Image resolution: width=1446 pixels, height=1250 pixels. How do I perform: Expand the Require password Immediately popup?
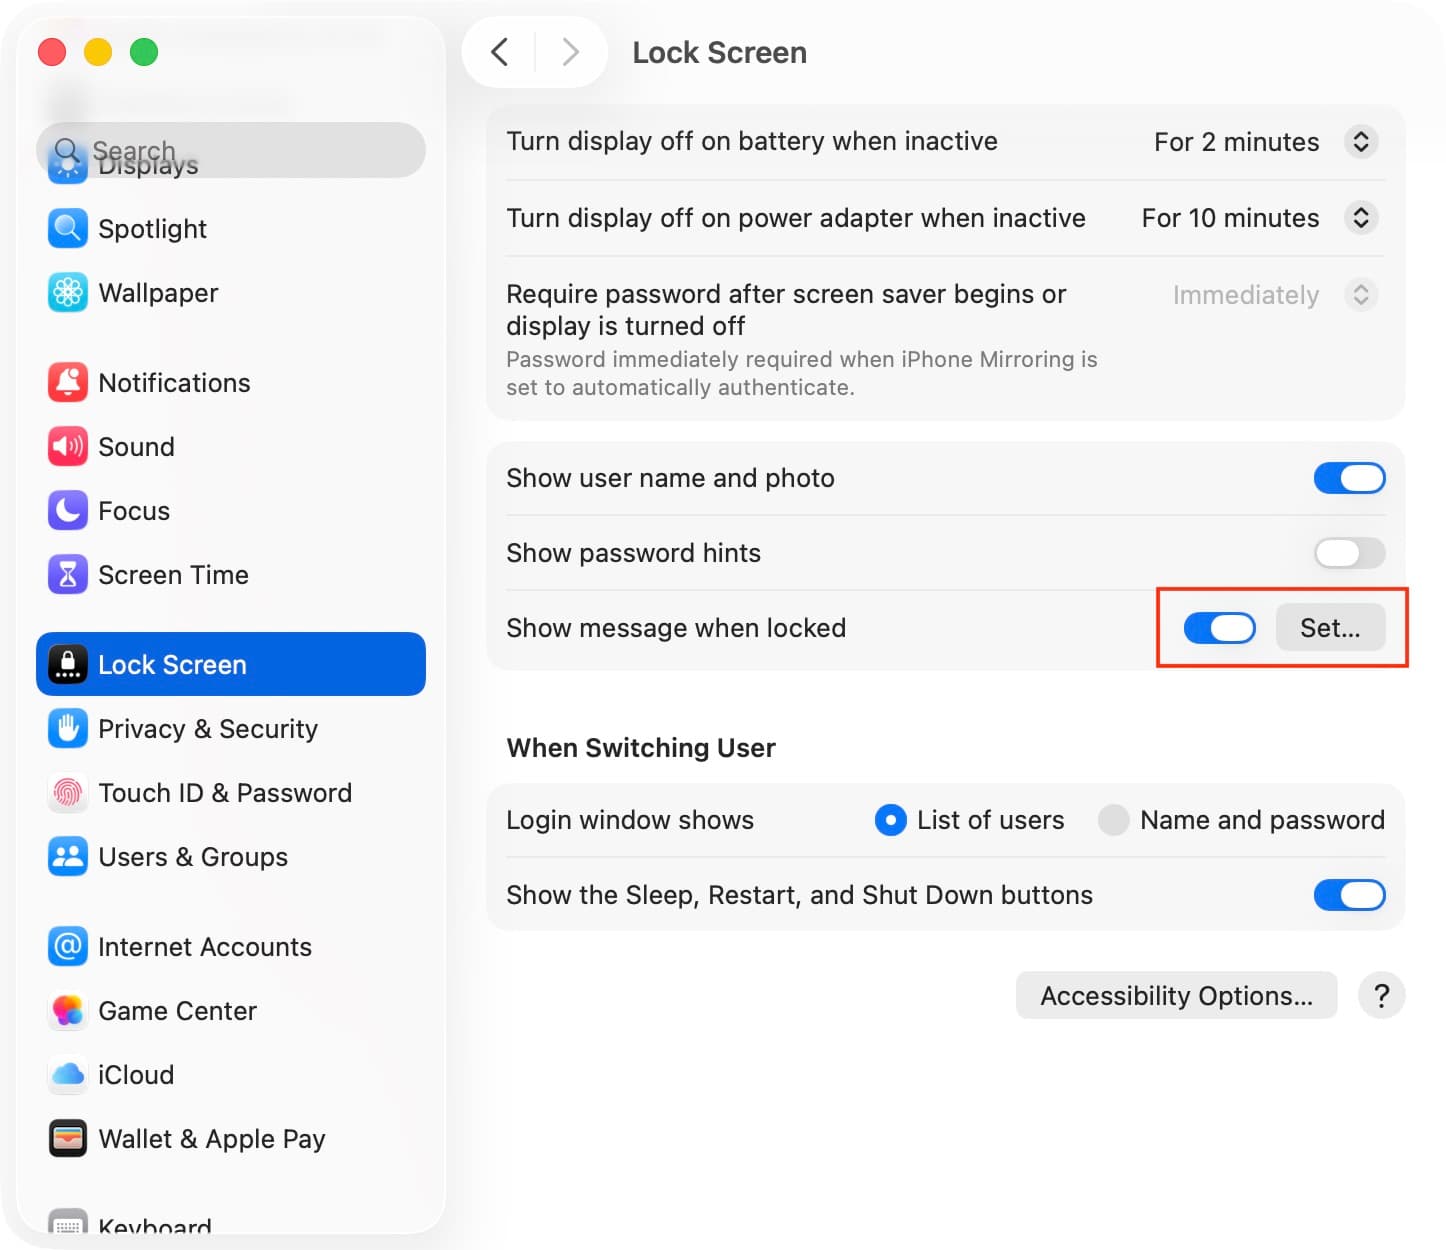click(x=1360, y=295)
